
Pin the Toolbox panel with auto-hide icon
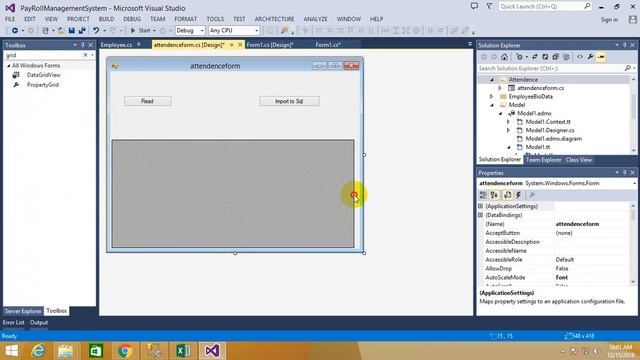tap(82, 45)
